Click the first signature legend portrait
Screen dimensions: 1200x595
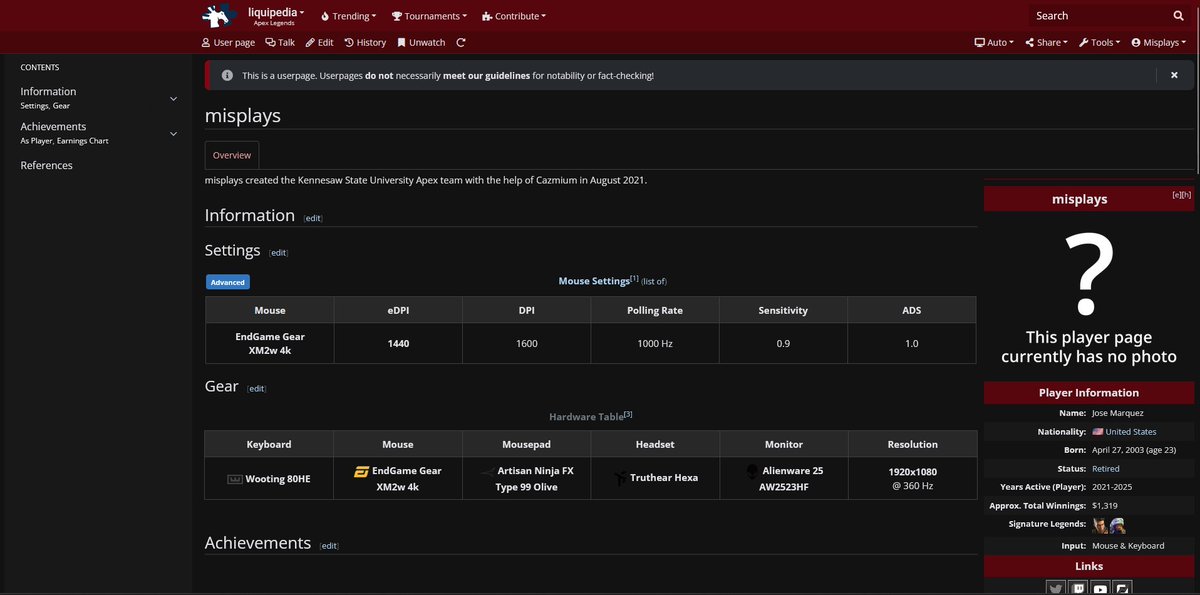pos(1100,525)
